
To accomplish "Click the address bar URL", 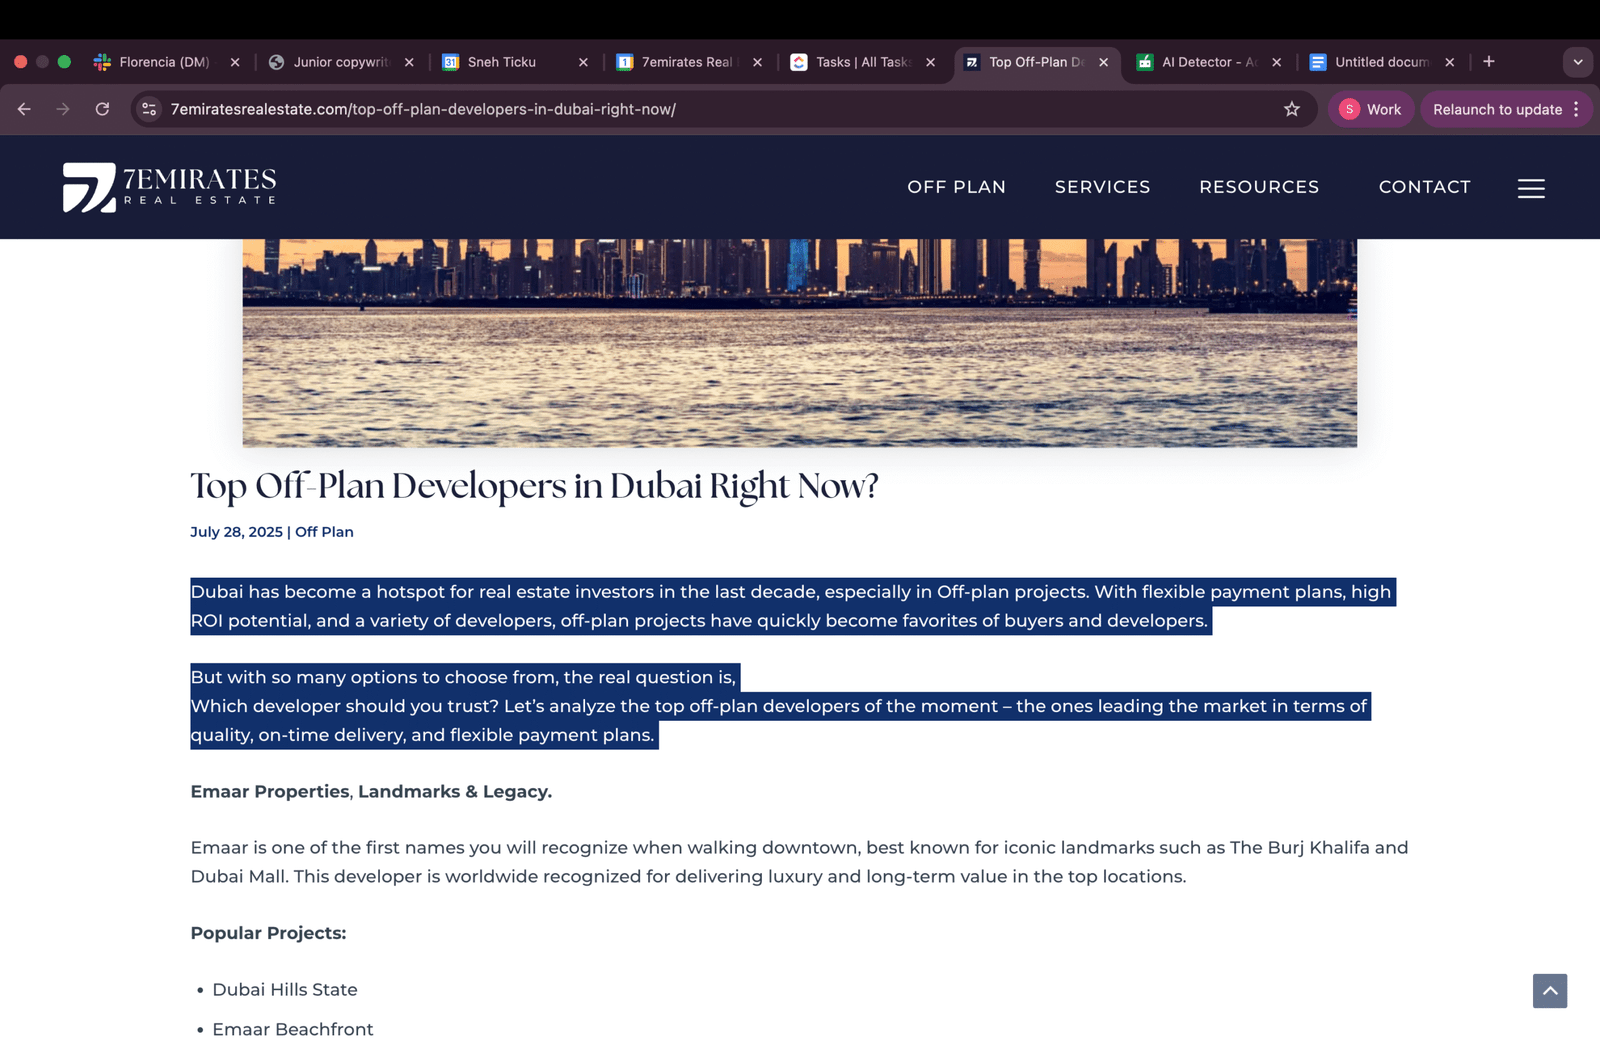I will [x=423, y=109].
